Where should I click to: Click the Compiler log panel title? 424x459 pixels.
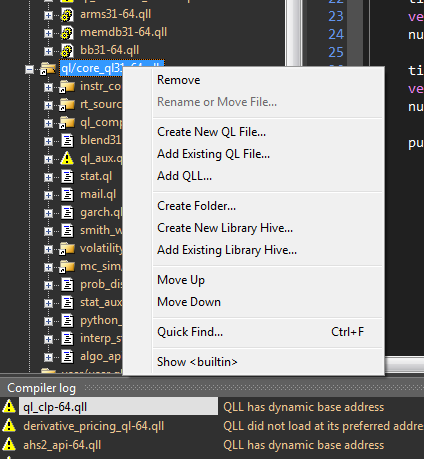42,388
